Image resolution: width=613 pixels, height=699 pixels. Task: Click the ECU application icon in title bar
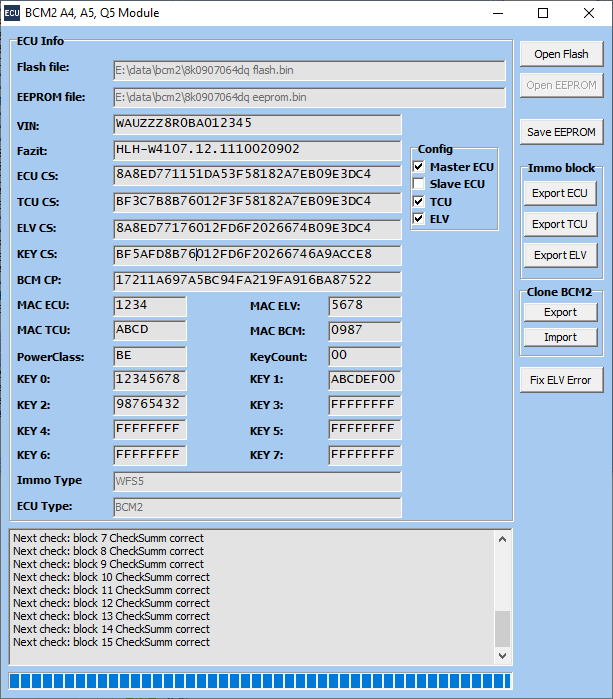[x=12, y=13]
